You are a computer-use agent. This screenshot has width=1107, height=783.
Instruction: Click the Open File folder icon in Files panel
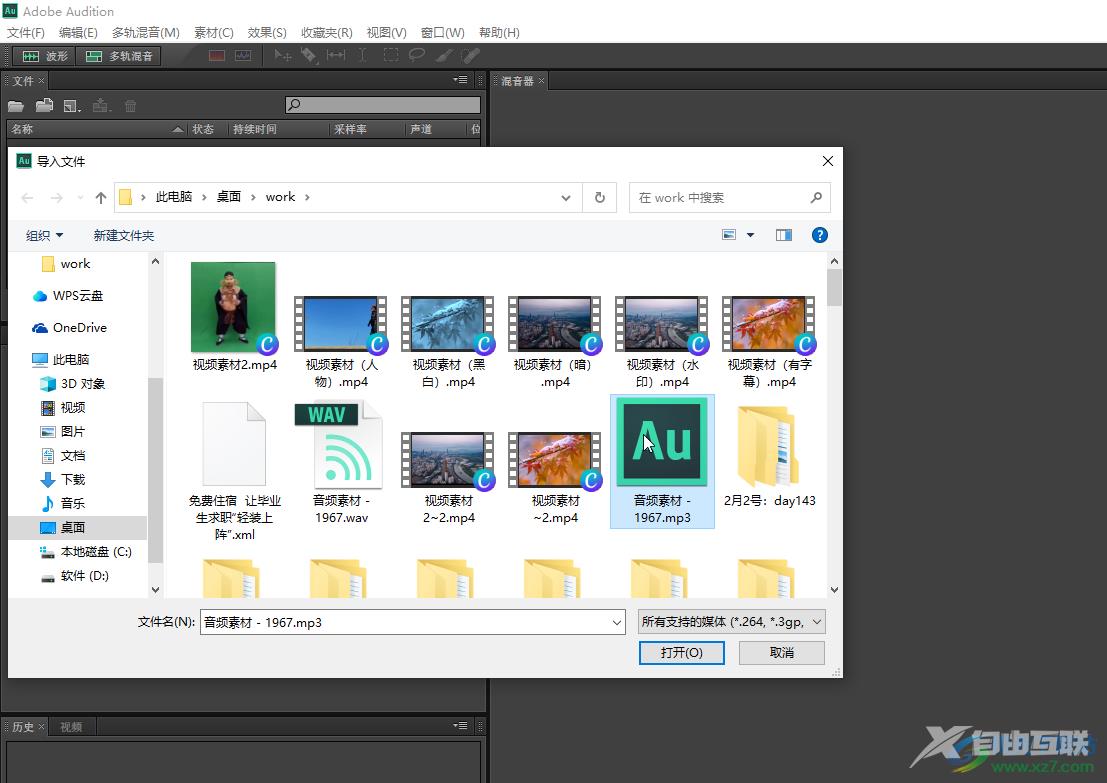(x=16, y=106)
